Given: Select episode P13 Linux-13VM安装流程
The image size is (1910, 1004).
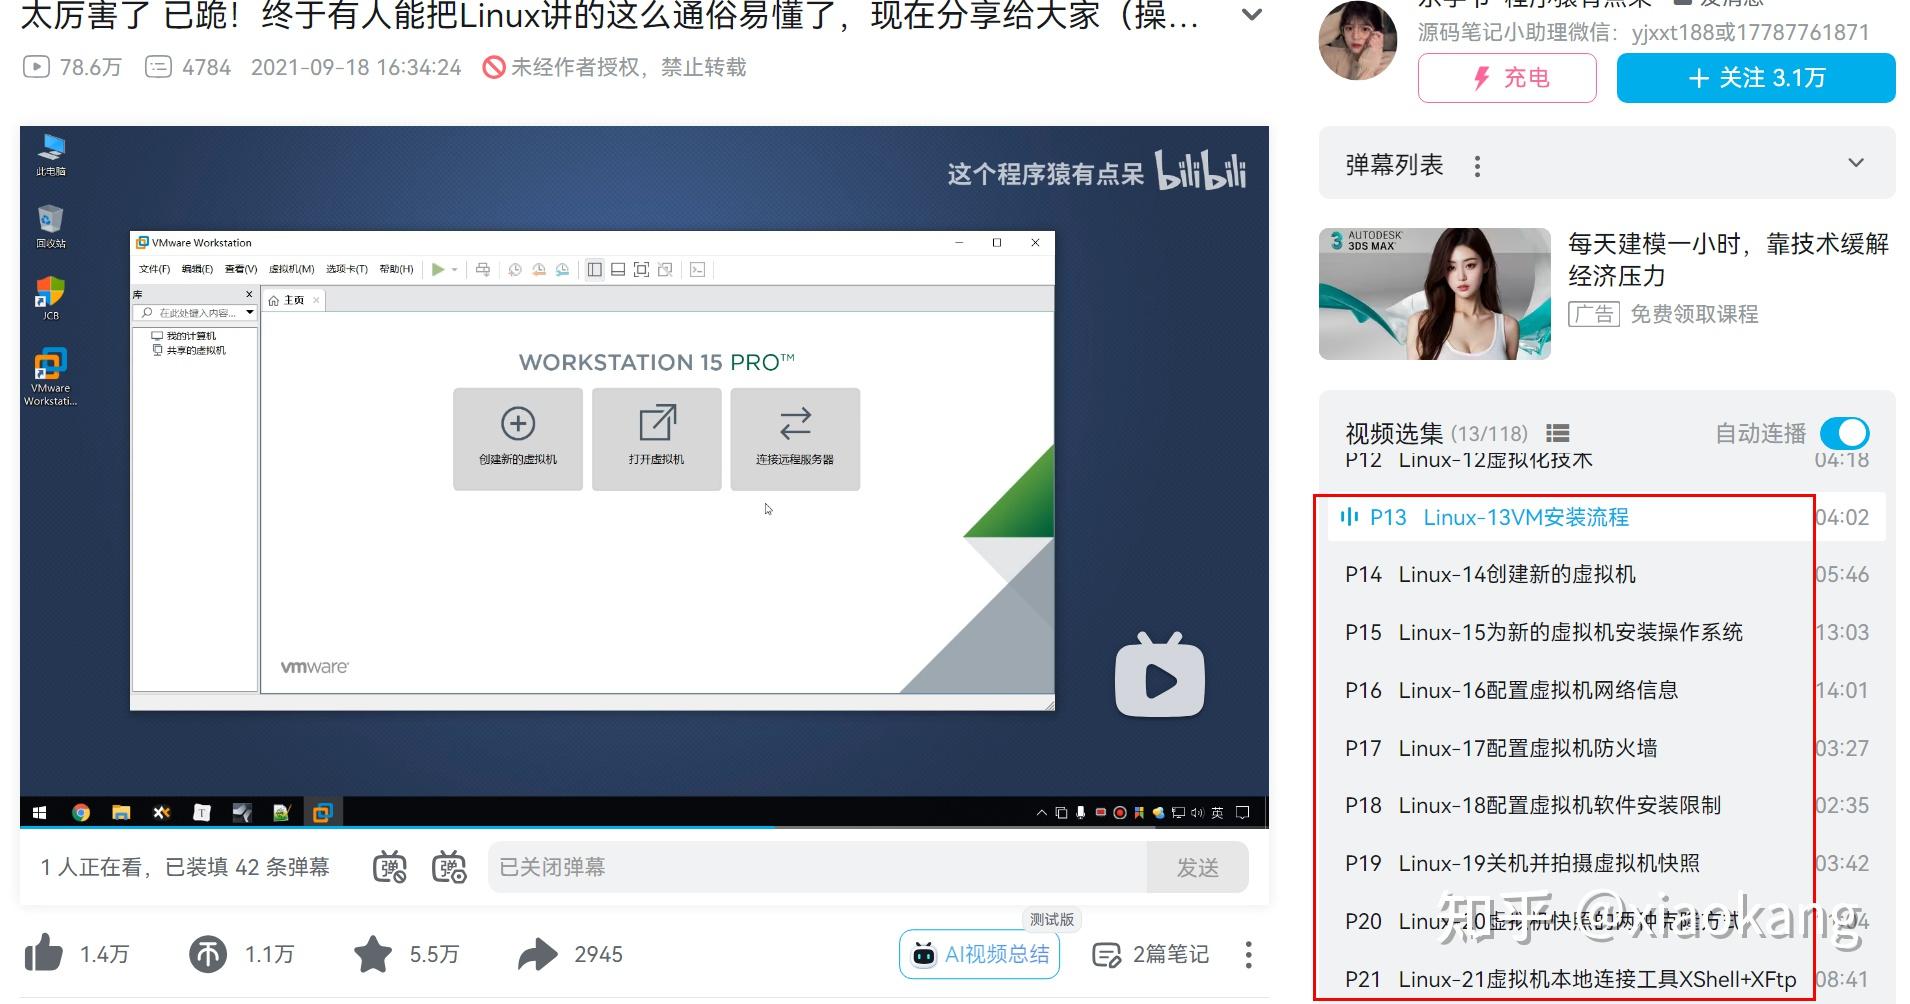Looking at the screenshot, I should (1606, 517).
